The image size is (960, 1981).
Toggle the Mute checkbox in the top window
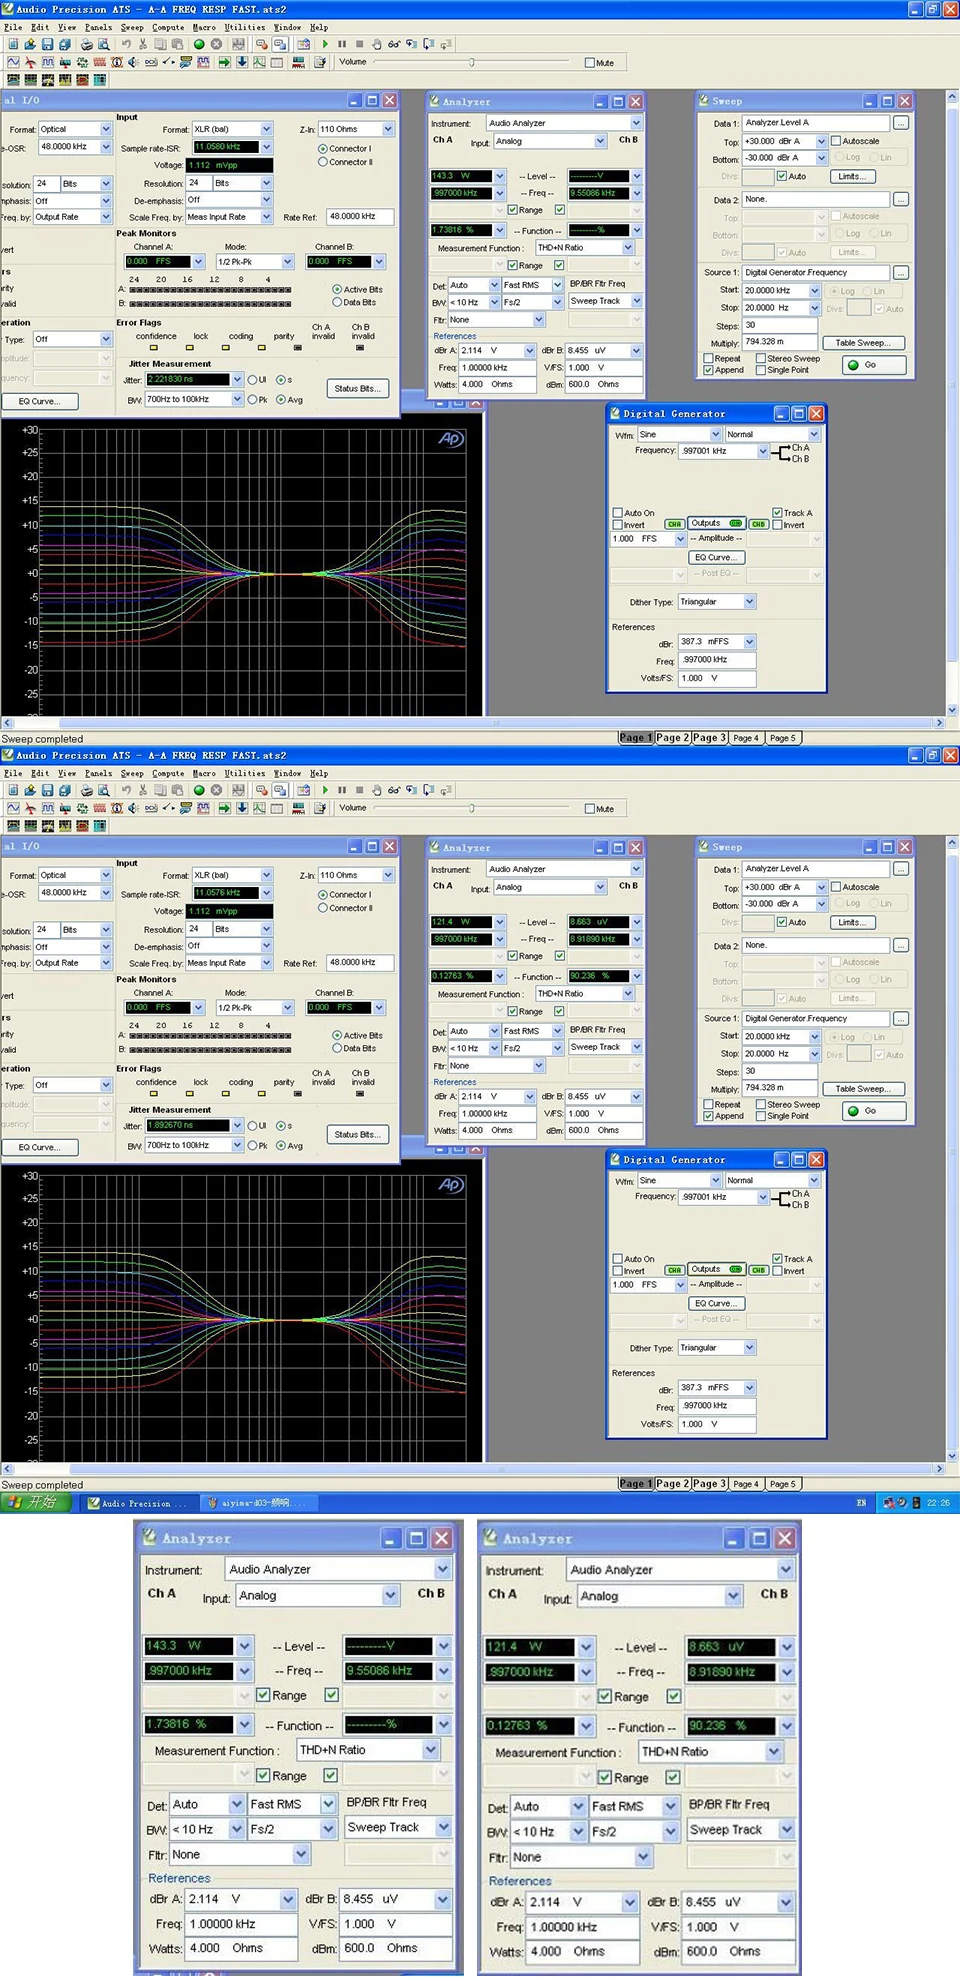589,63
